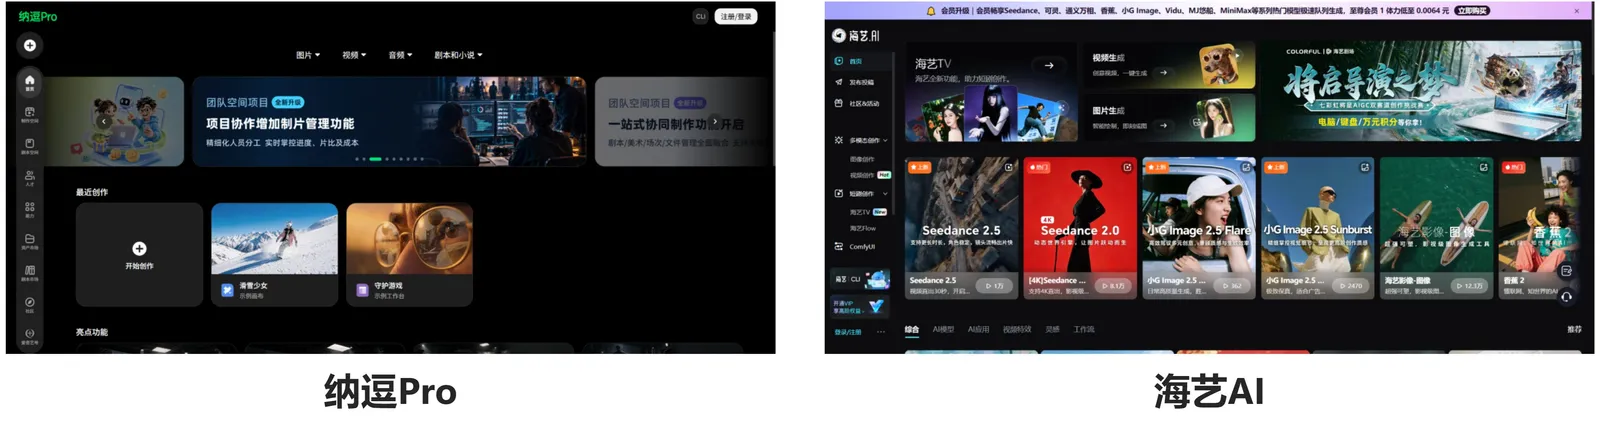This screenshot has width=1600, height=426.
Task: Click the 海艺 CLI promo card in sidebar
Action: coord(861,279)
